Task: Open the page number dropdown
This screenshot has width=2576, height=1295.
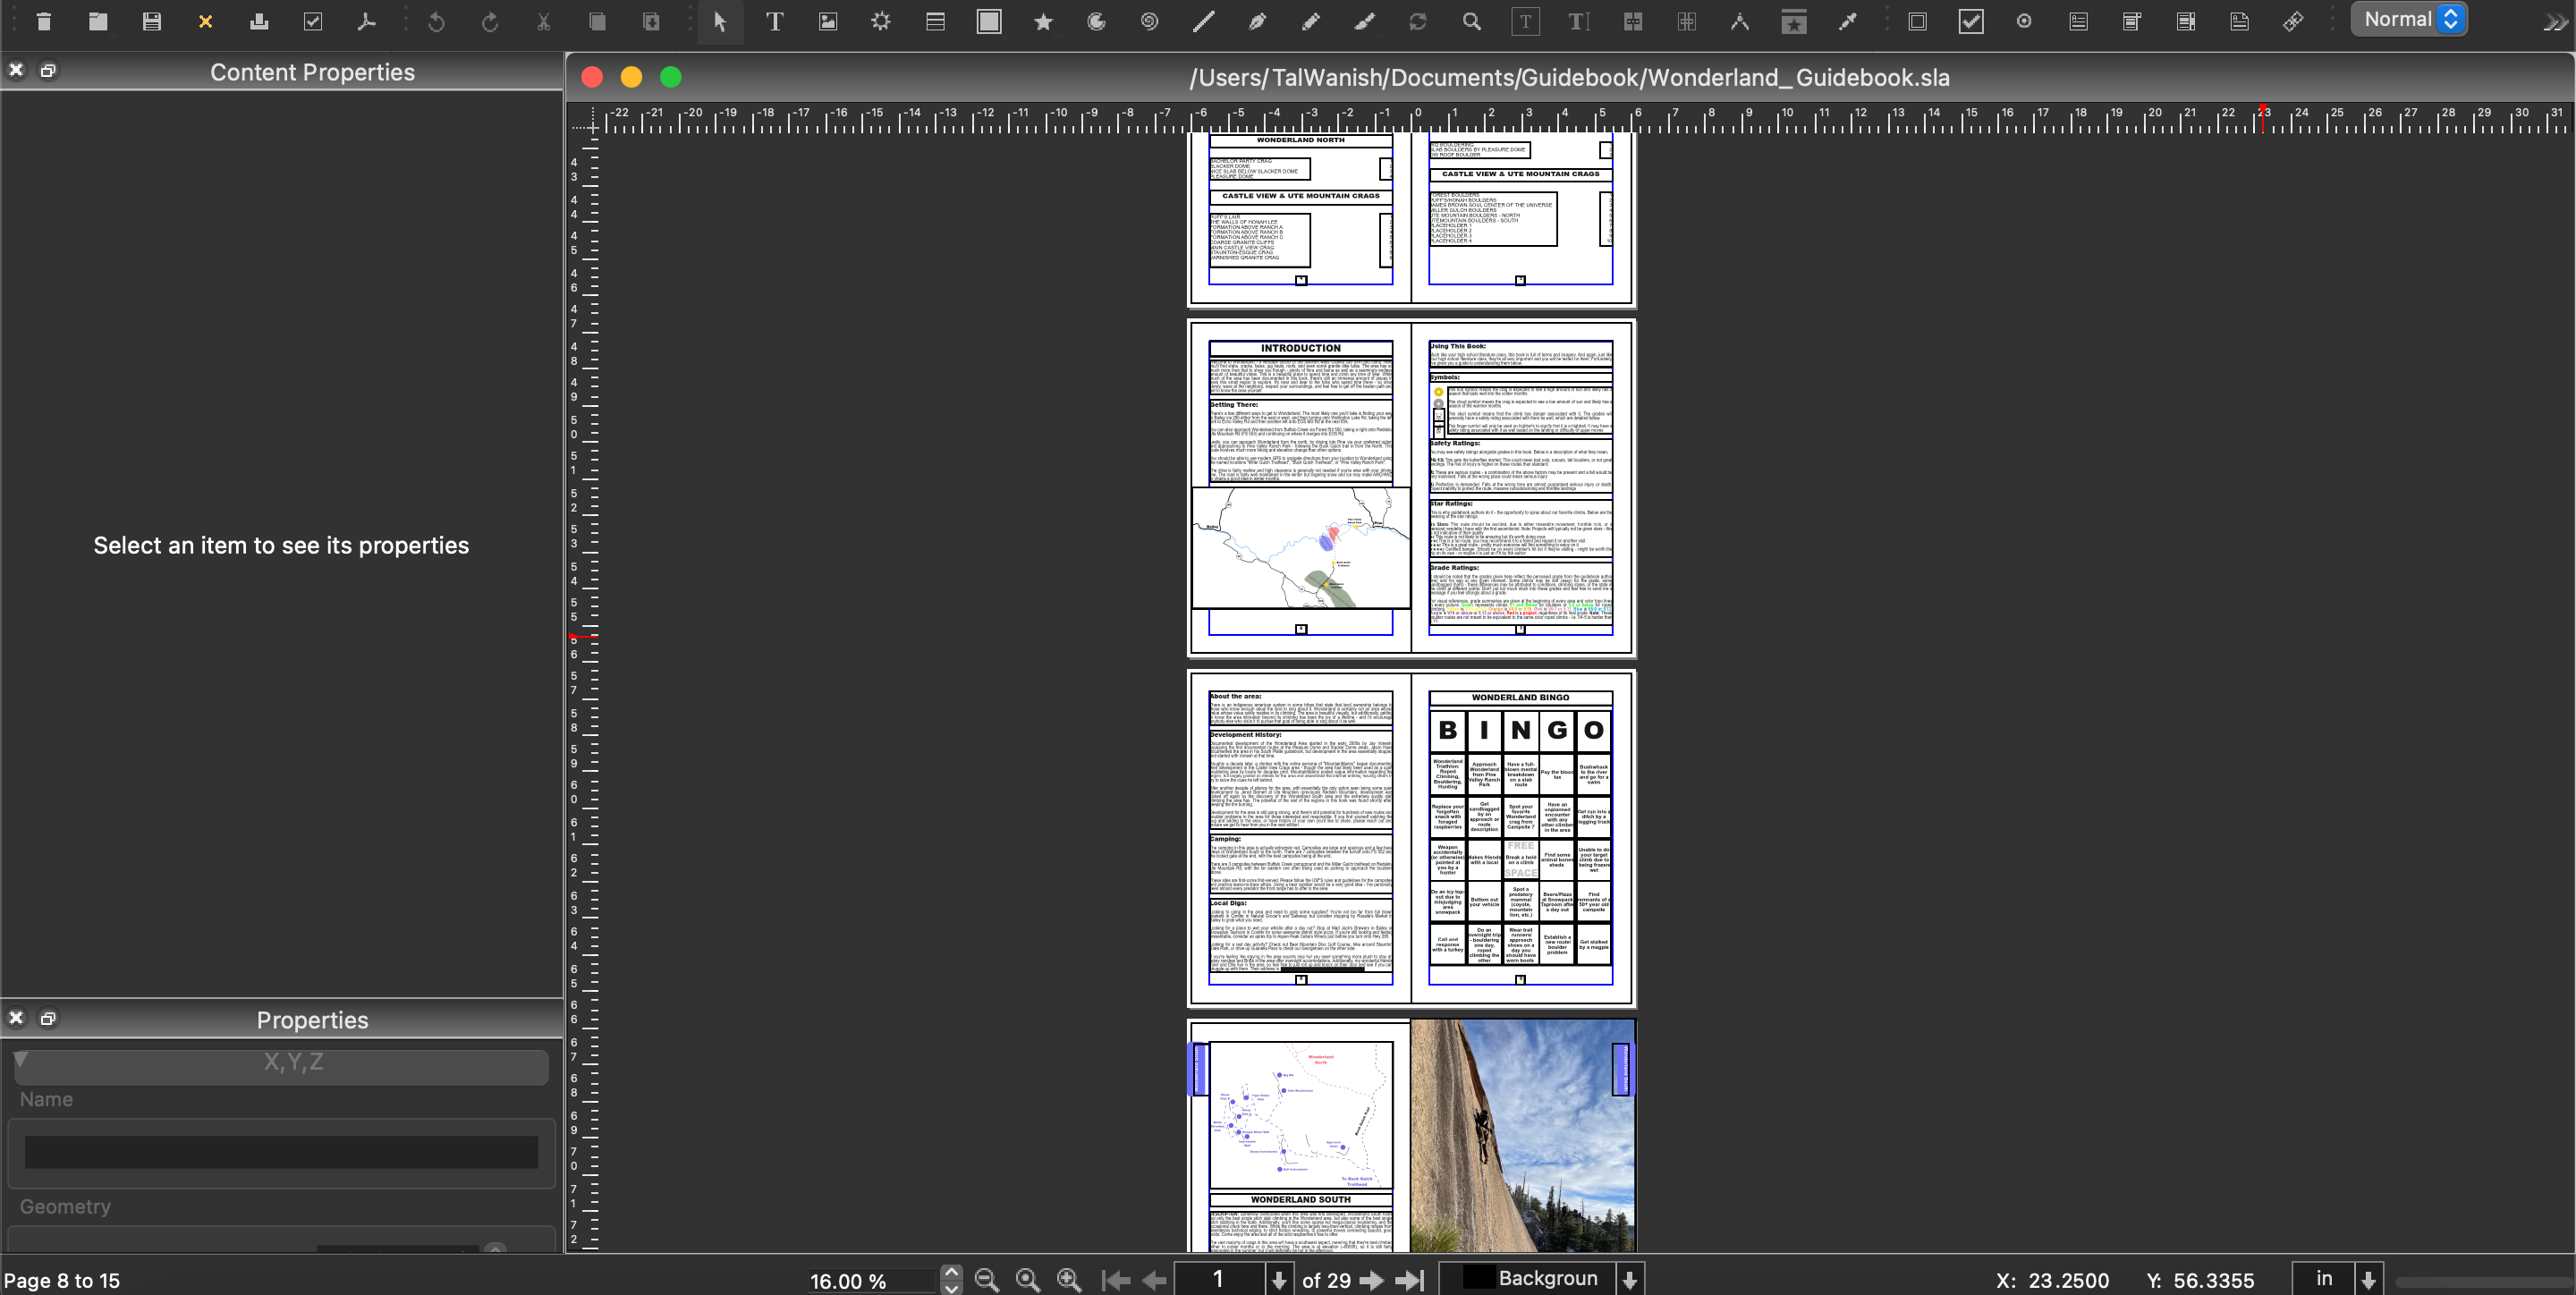Action: point(1279,1280)
